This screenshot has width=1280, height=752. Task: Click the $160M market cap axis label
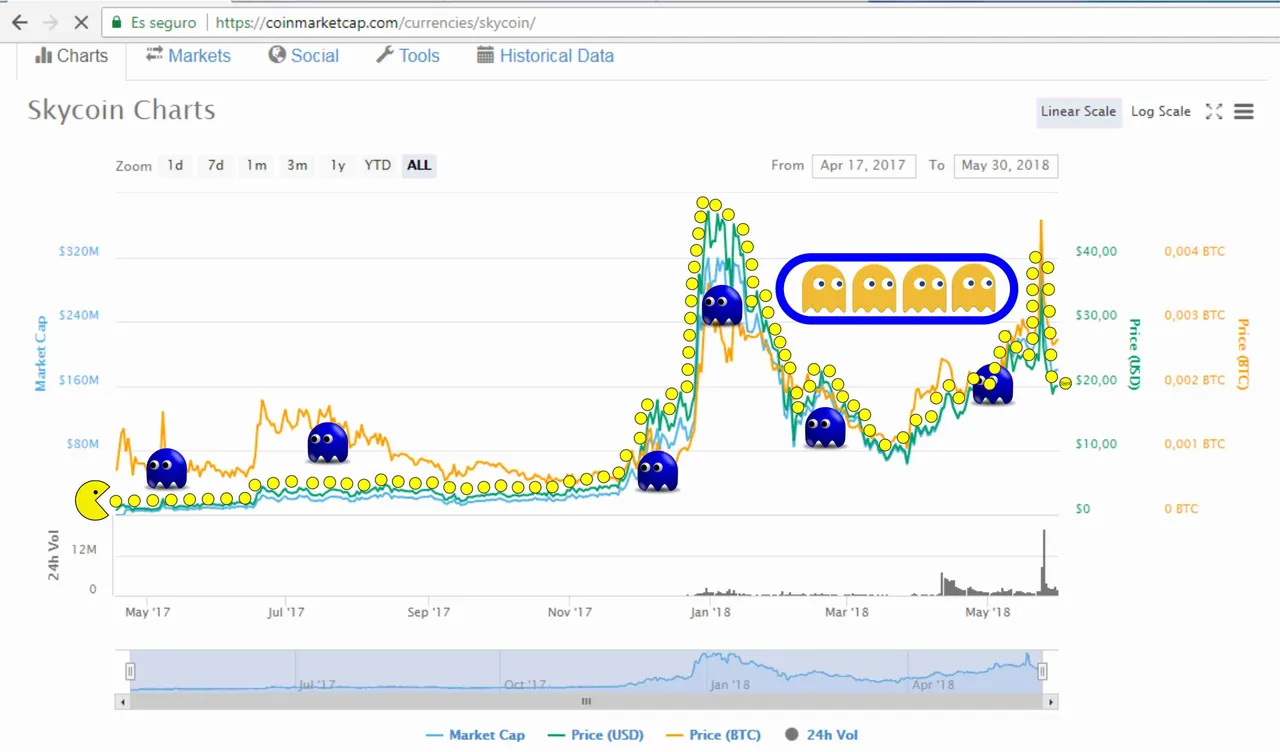click(x=79, y=380)
